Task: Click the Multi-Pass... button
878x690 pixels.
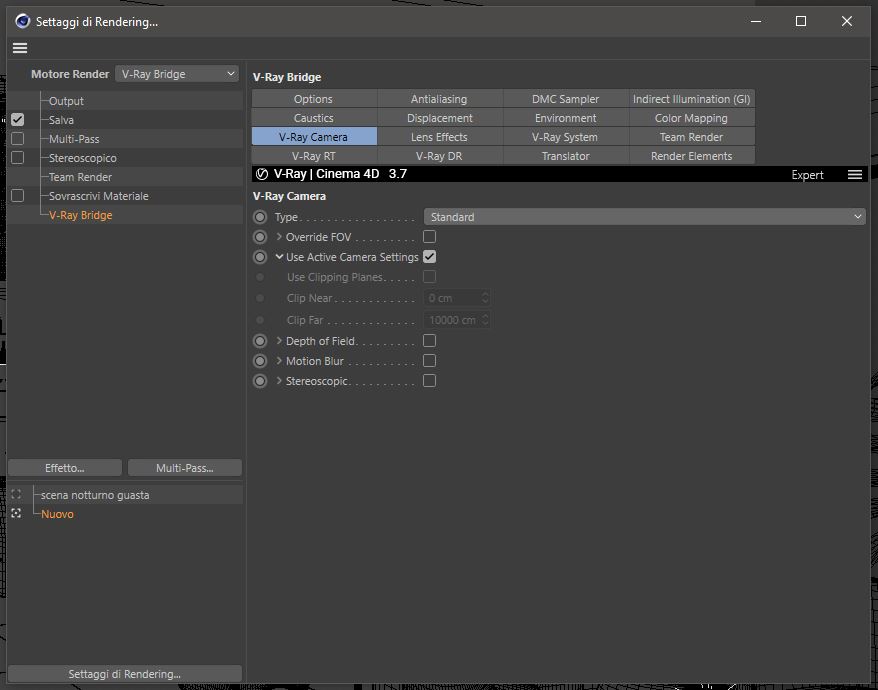Action: 185,468
